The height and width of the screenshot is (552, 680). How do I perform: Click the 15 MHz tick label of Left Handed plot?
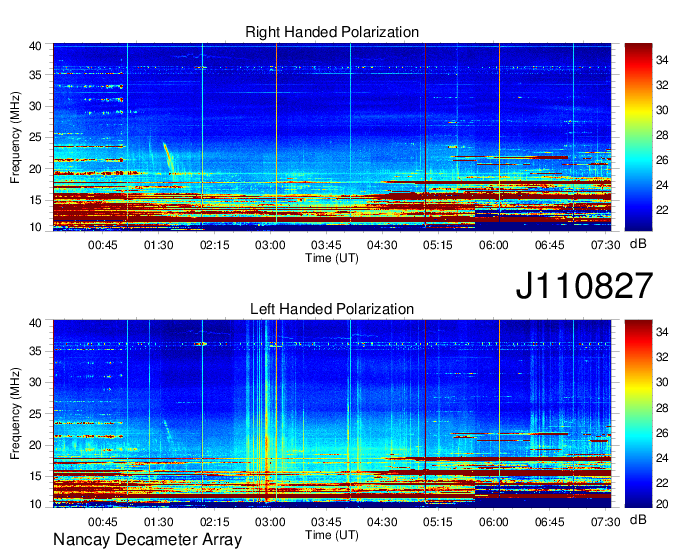[x=35, y=476]
